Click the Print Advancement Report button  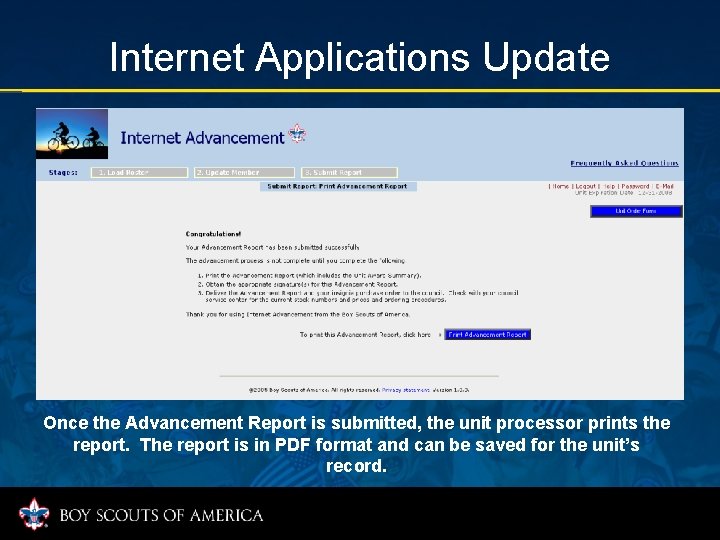[x=488, y=335]
